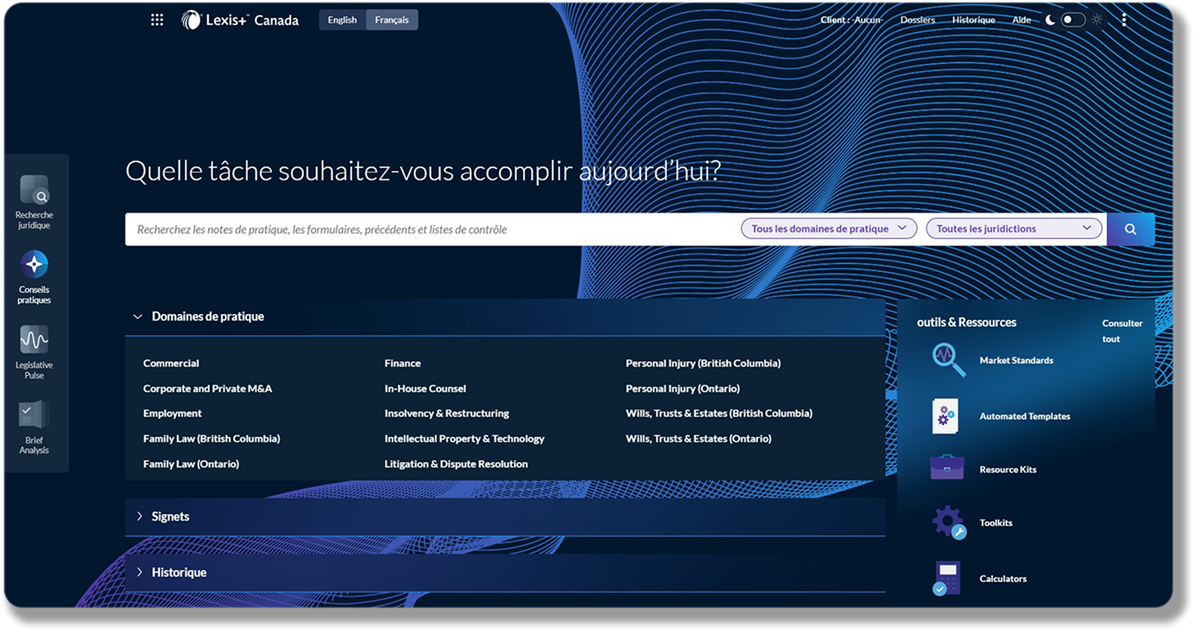Open the app grid launcher icon
This screenshot has height=635, width=1200.
tap(157, 20)
